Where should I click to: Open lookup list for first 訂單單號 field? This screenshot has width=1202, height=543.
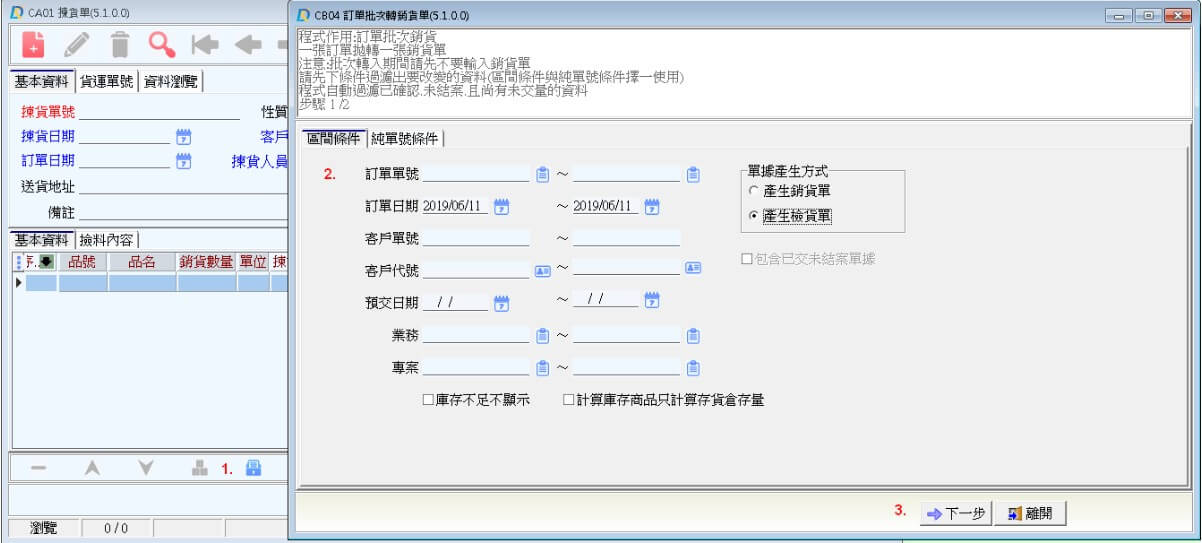[x=543, y=175]
